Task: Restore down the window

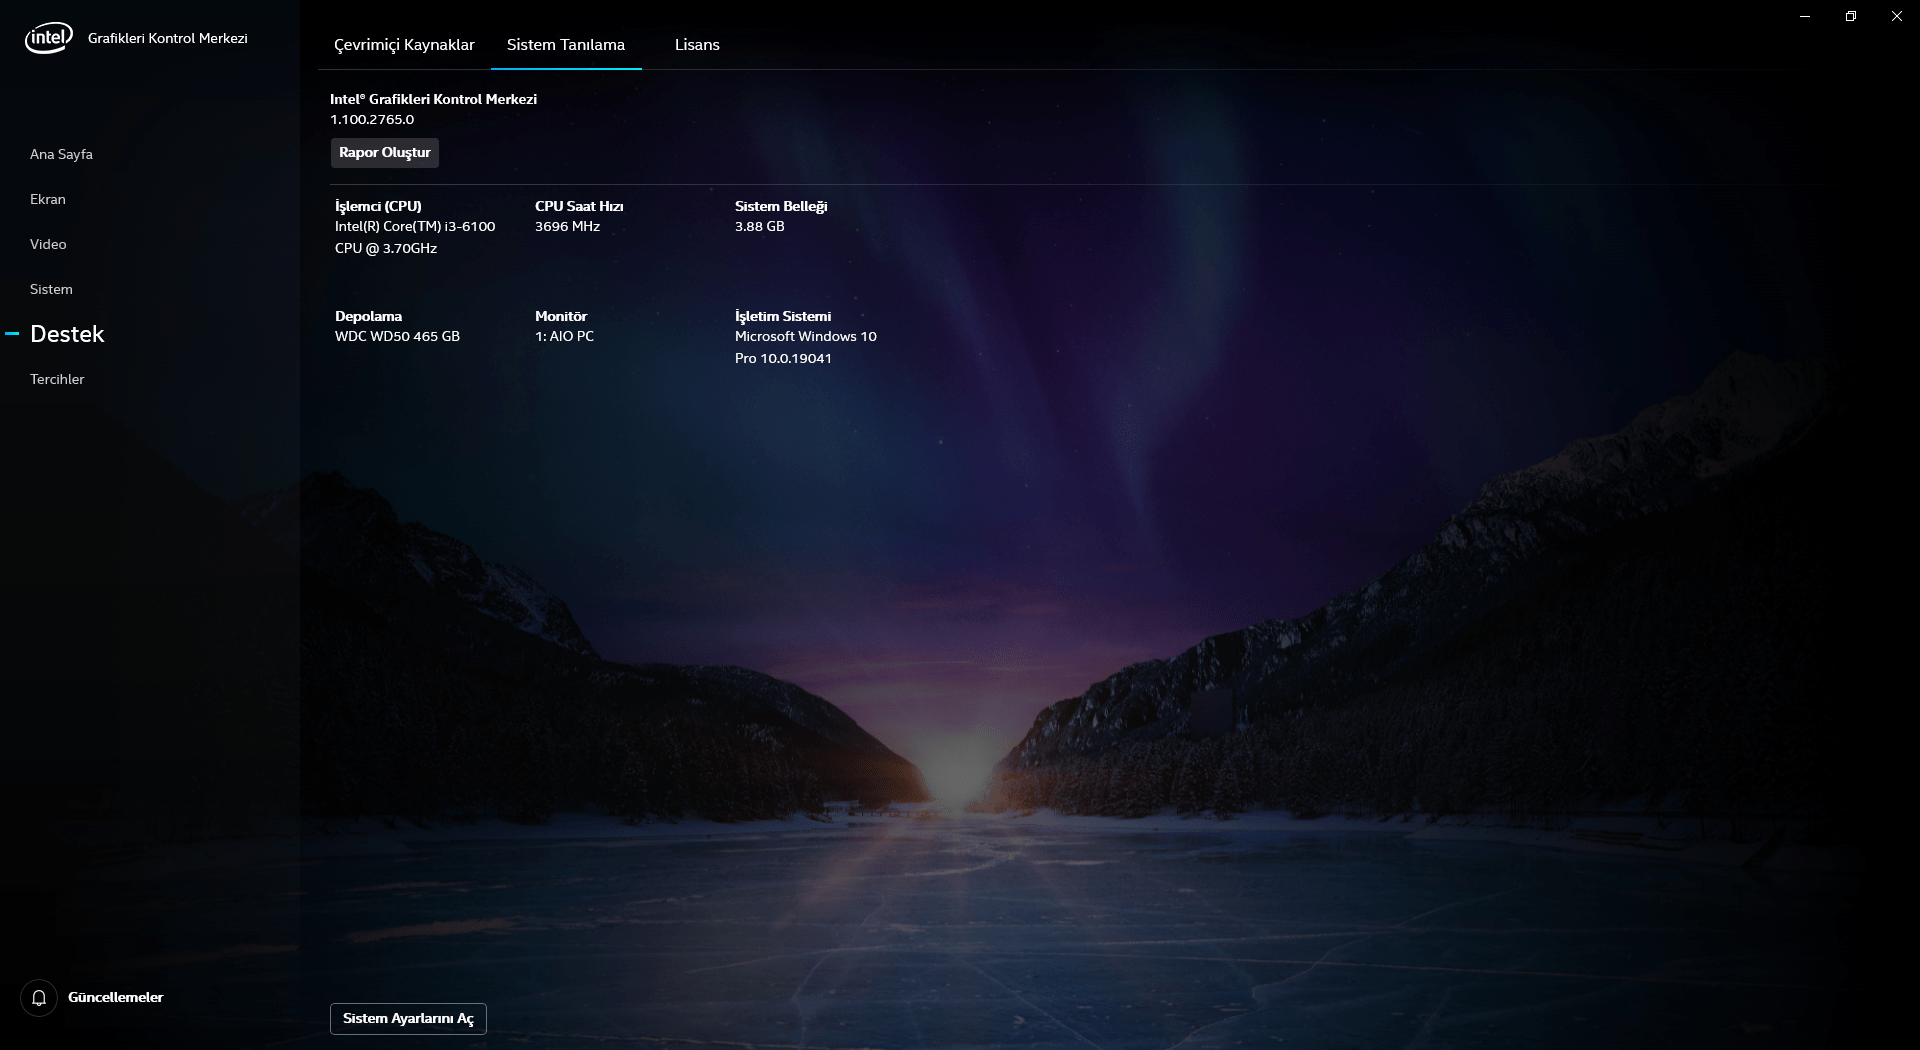Action: (x=1851, y=16)
